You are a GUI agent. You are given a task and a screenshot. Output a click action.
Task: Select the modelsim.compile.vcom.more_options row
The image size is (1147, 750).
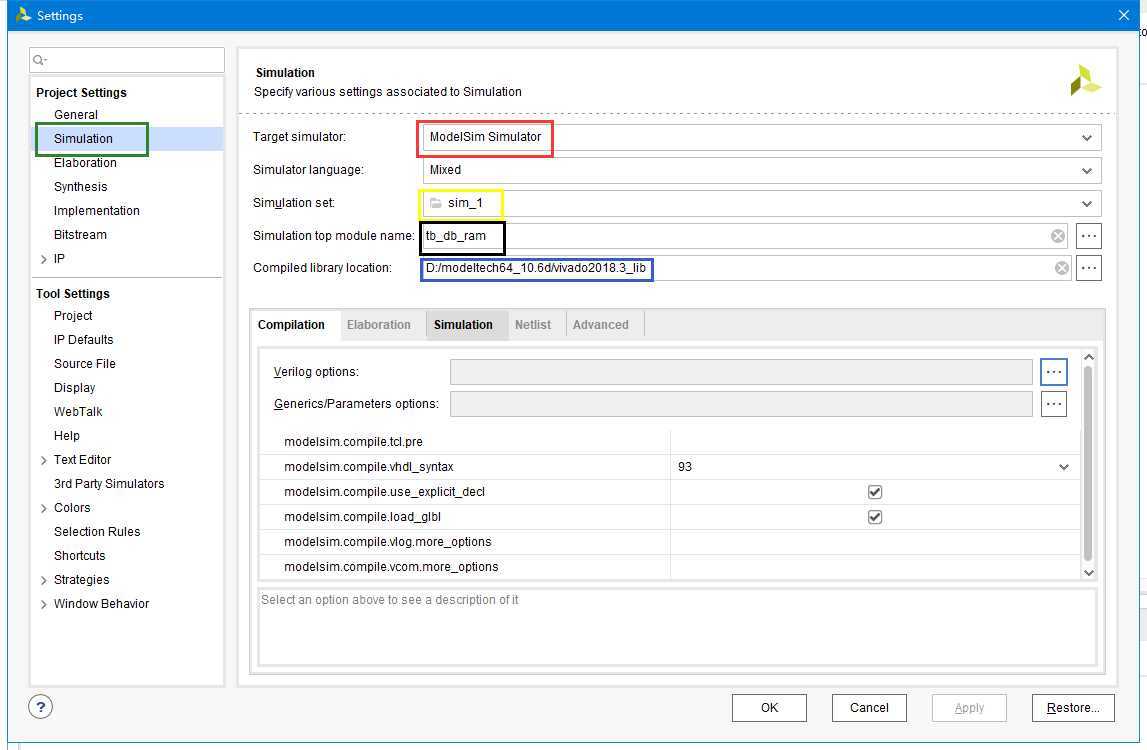tap(669, 567)
